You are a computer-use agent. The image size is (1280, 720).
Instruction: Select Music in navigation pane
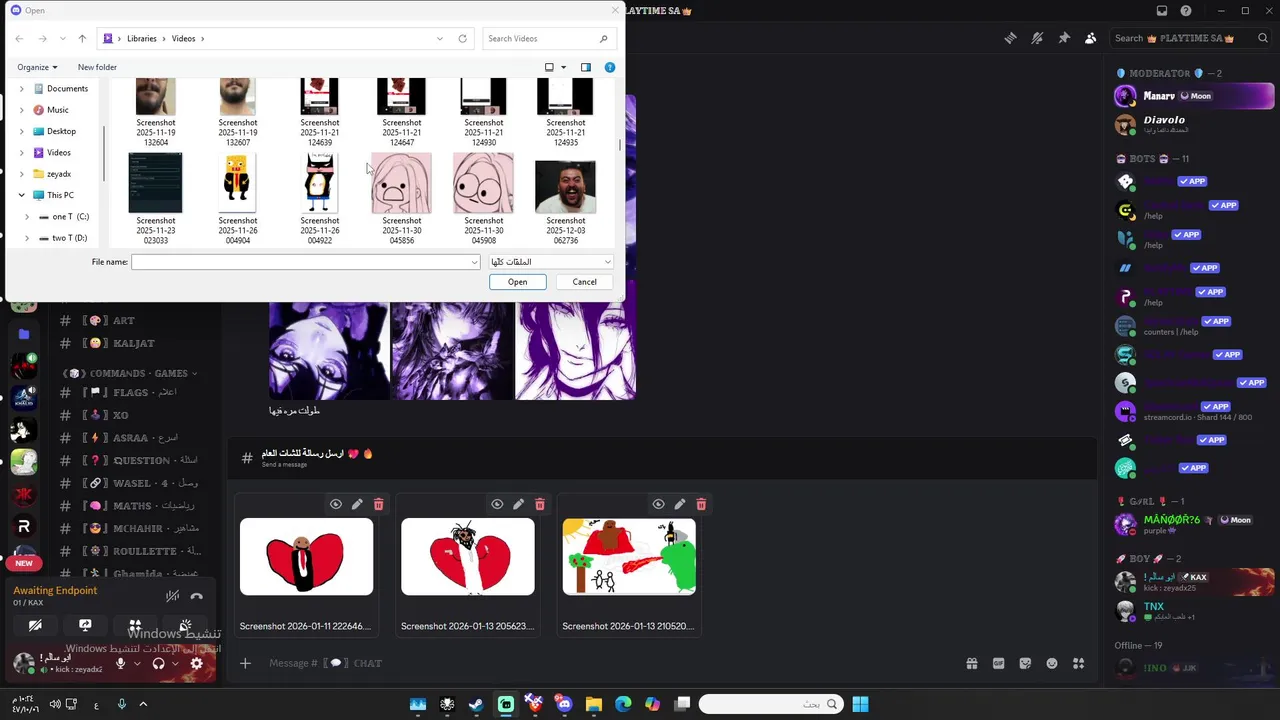[x=57, y=110]
